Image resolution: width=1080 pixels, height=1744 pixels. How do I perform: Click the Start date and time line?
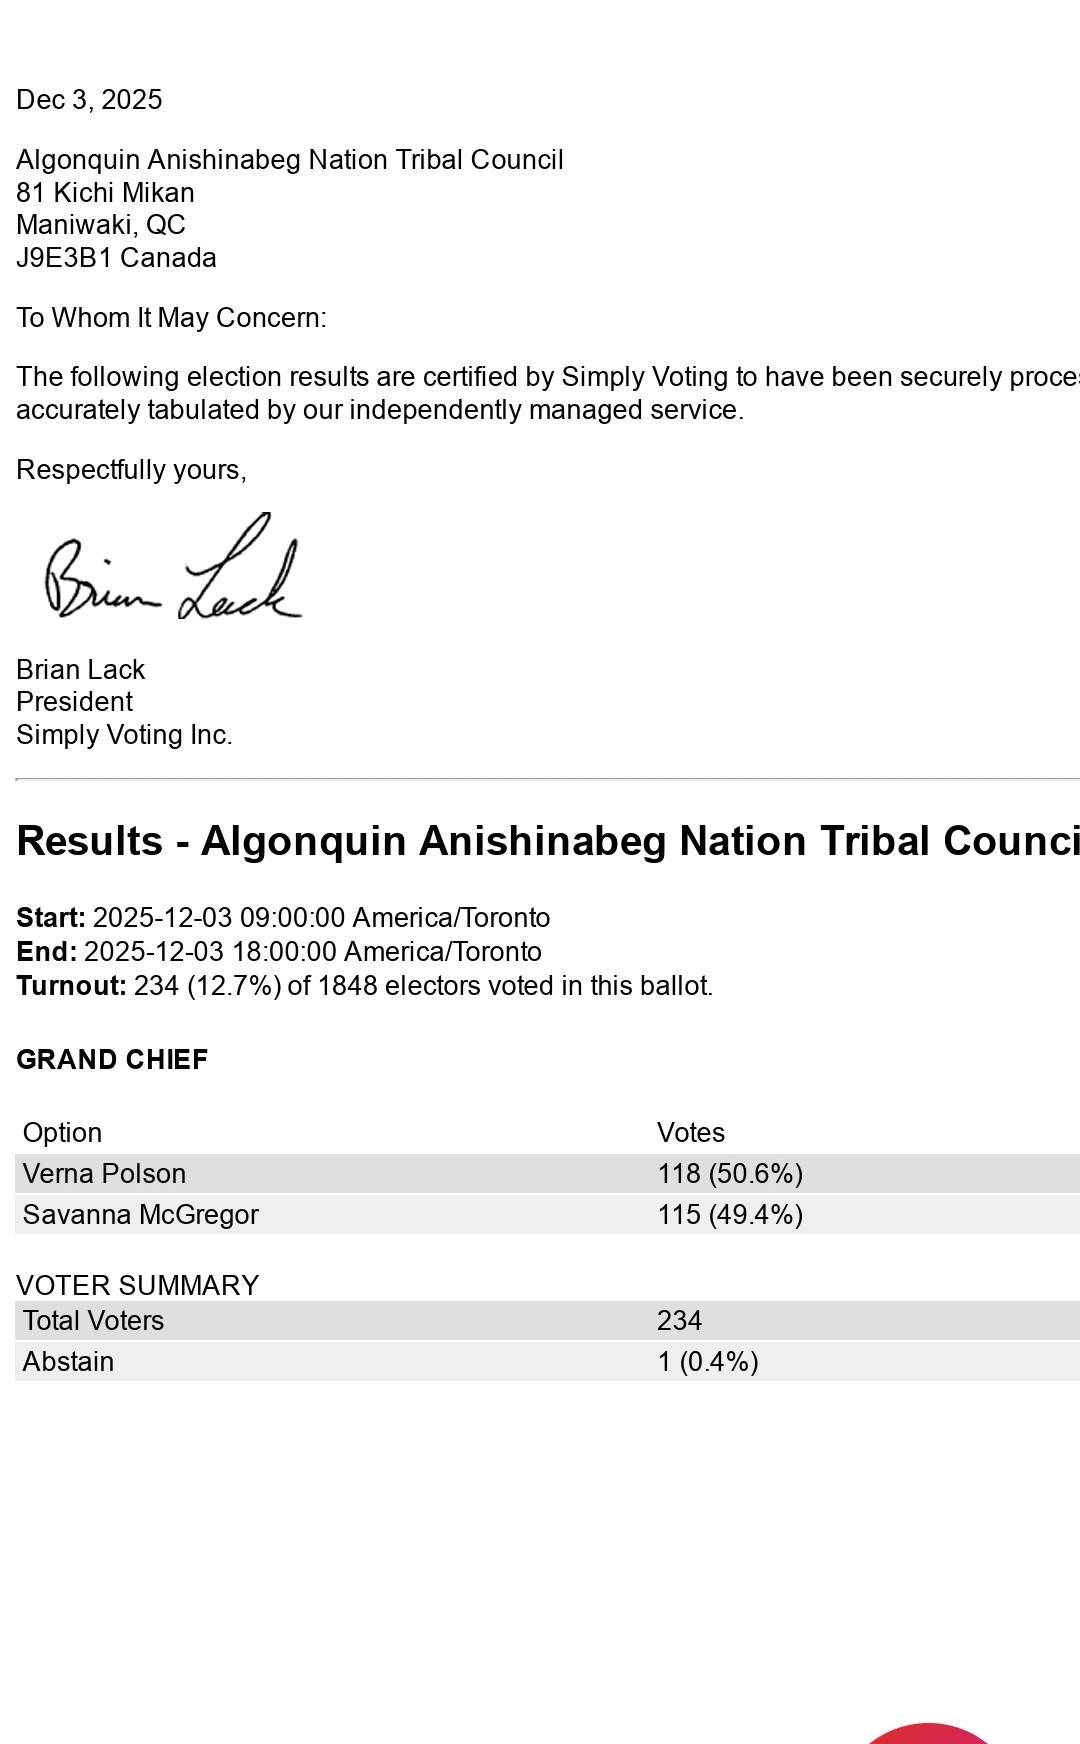pos(283,918)
